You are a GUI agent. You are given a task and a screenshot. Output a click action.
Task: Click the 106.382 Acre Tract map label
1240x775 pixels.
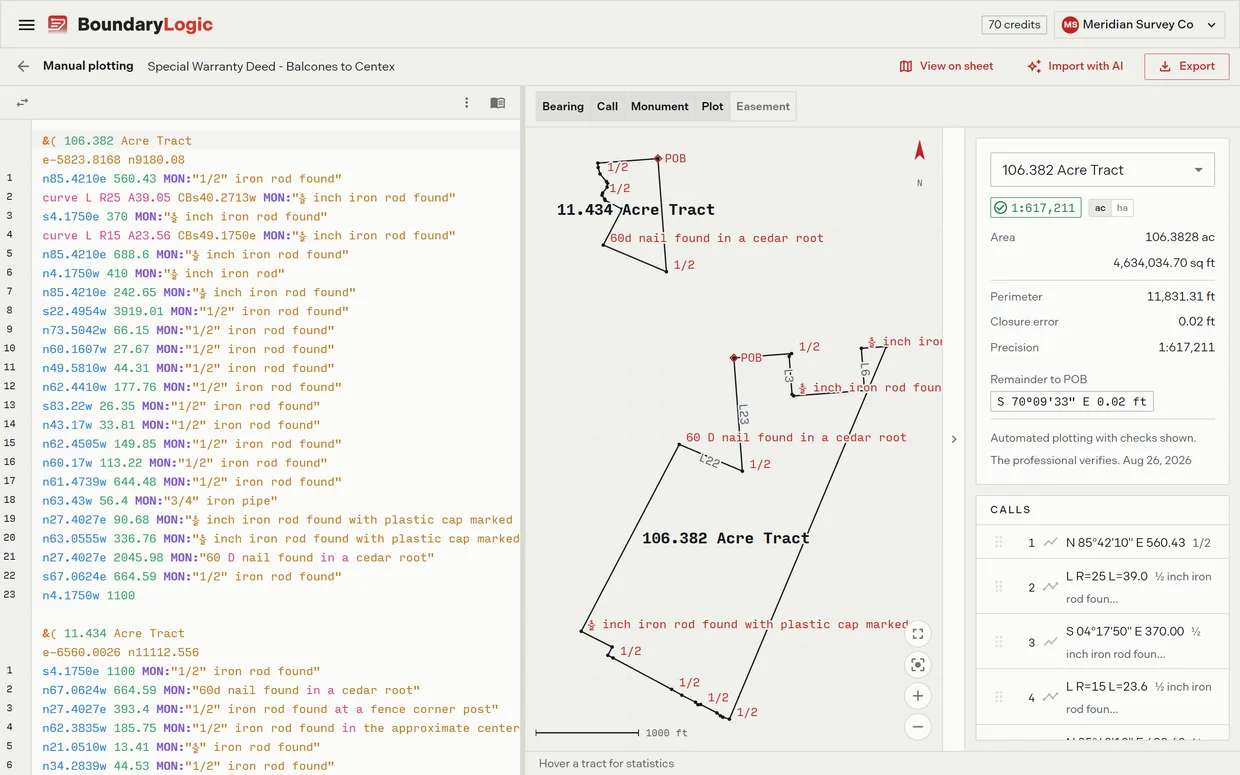725,538
